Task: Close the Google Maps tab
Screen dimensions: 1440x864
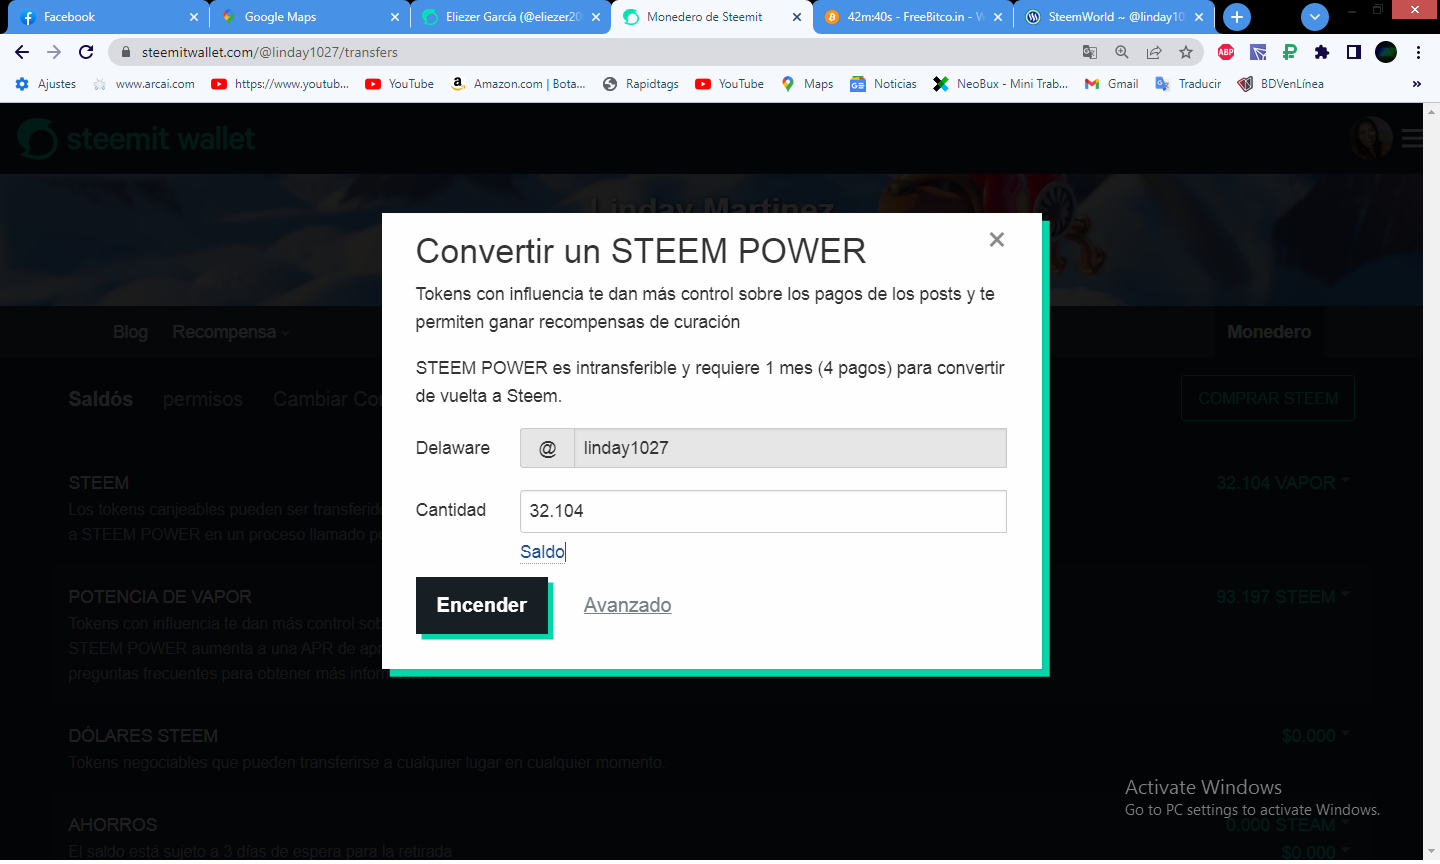Action: 395,17
